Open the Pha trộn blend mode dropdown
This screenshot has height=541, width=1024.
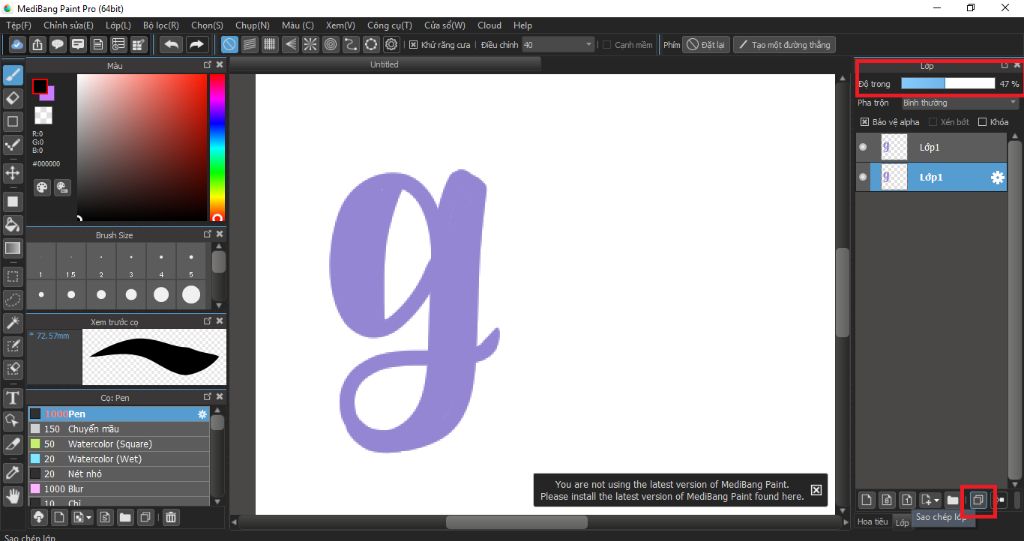click(958, 103)
